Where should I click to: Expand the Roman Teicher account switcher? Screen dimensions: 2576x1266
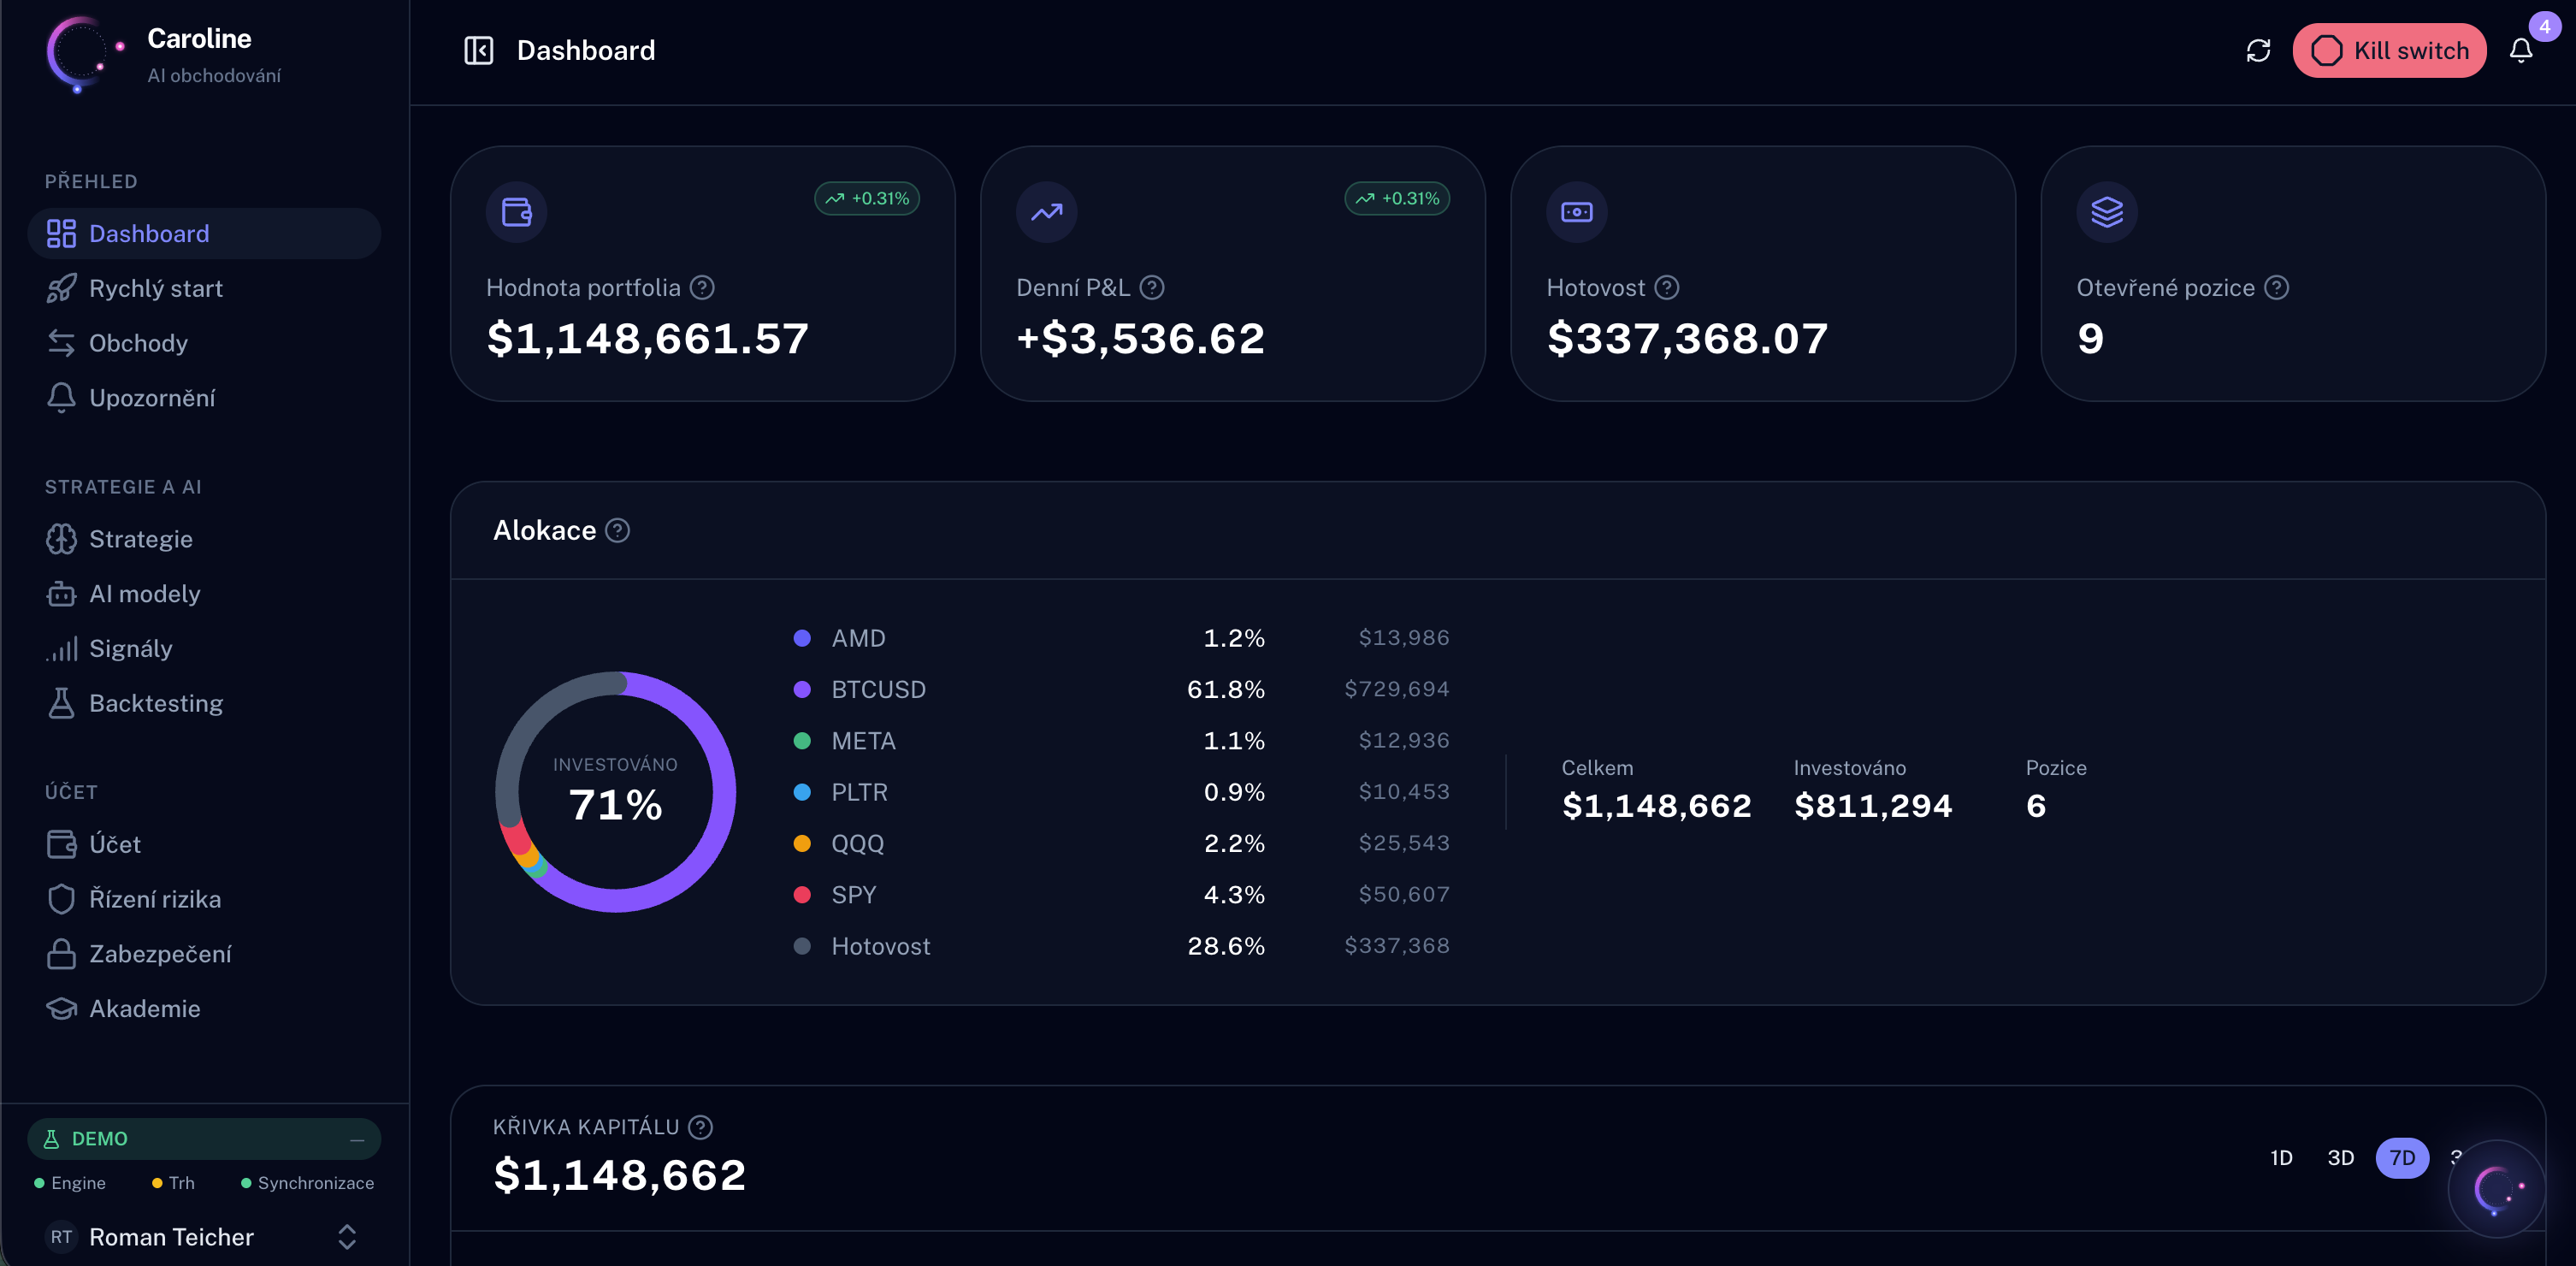pyautogui.click(x=347, y=1237)
